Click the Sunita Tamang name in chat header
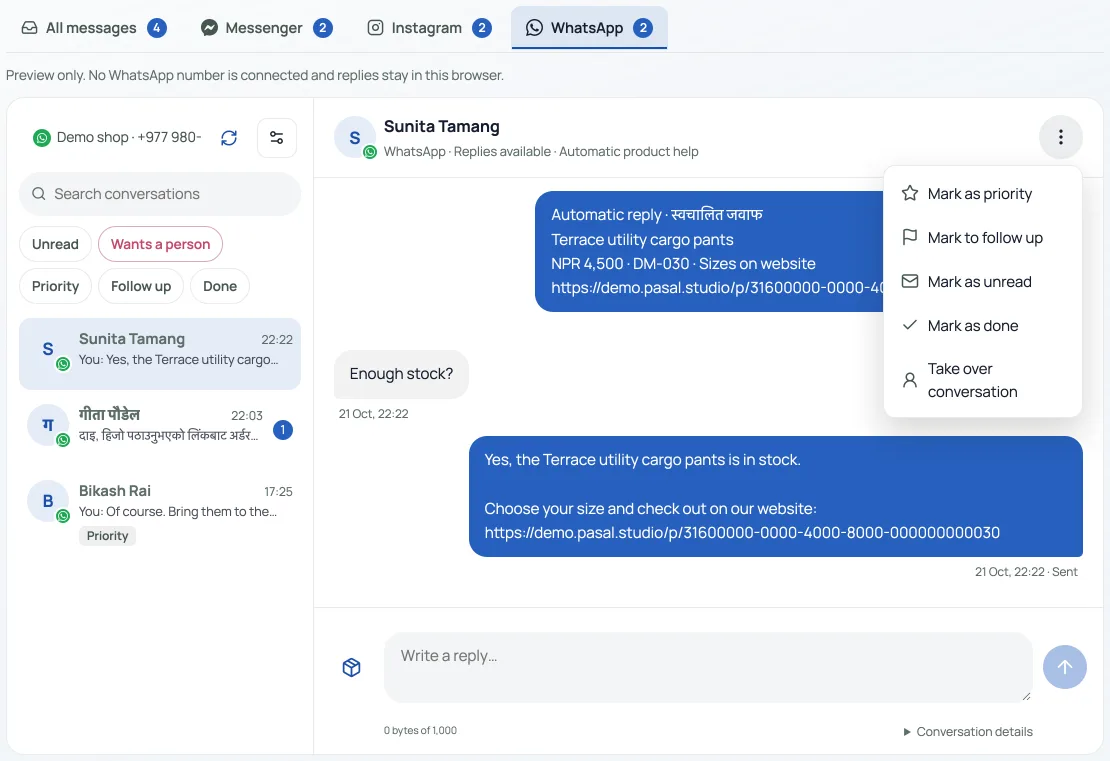Viewport: 1110px width, 761px height. 441,127
